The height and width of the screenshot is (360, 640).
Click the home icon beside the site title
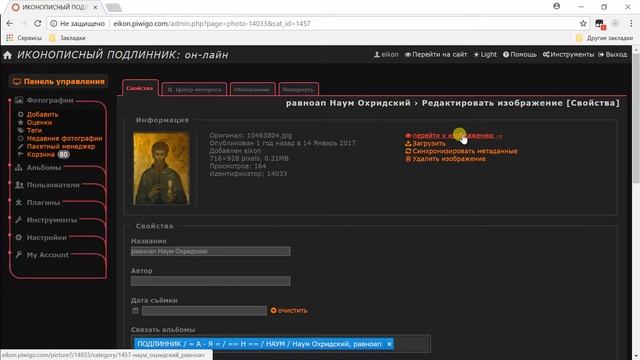7,55
